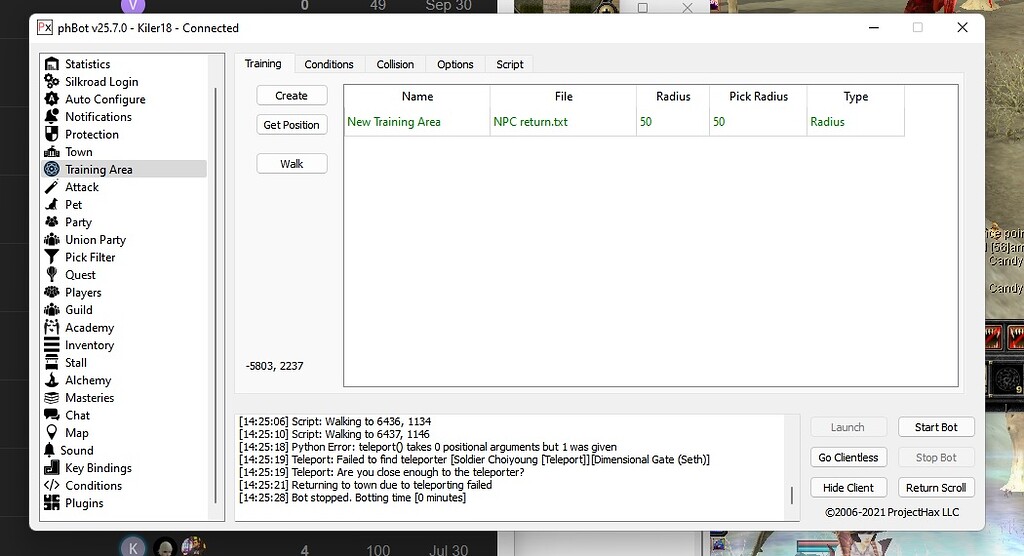
Task: Click the Map pin icon
Action: tap(52, 433)
